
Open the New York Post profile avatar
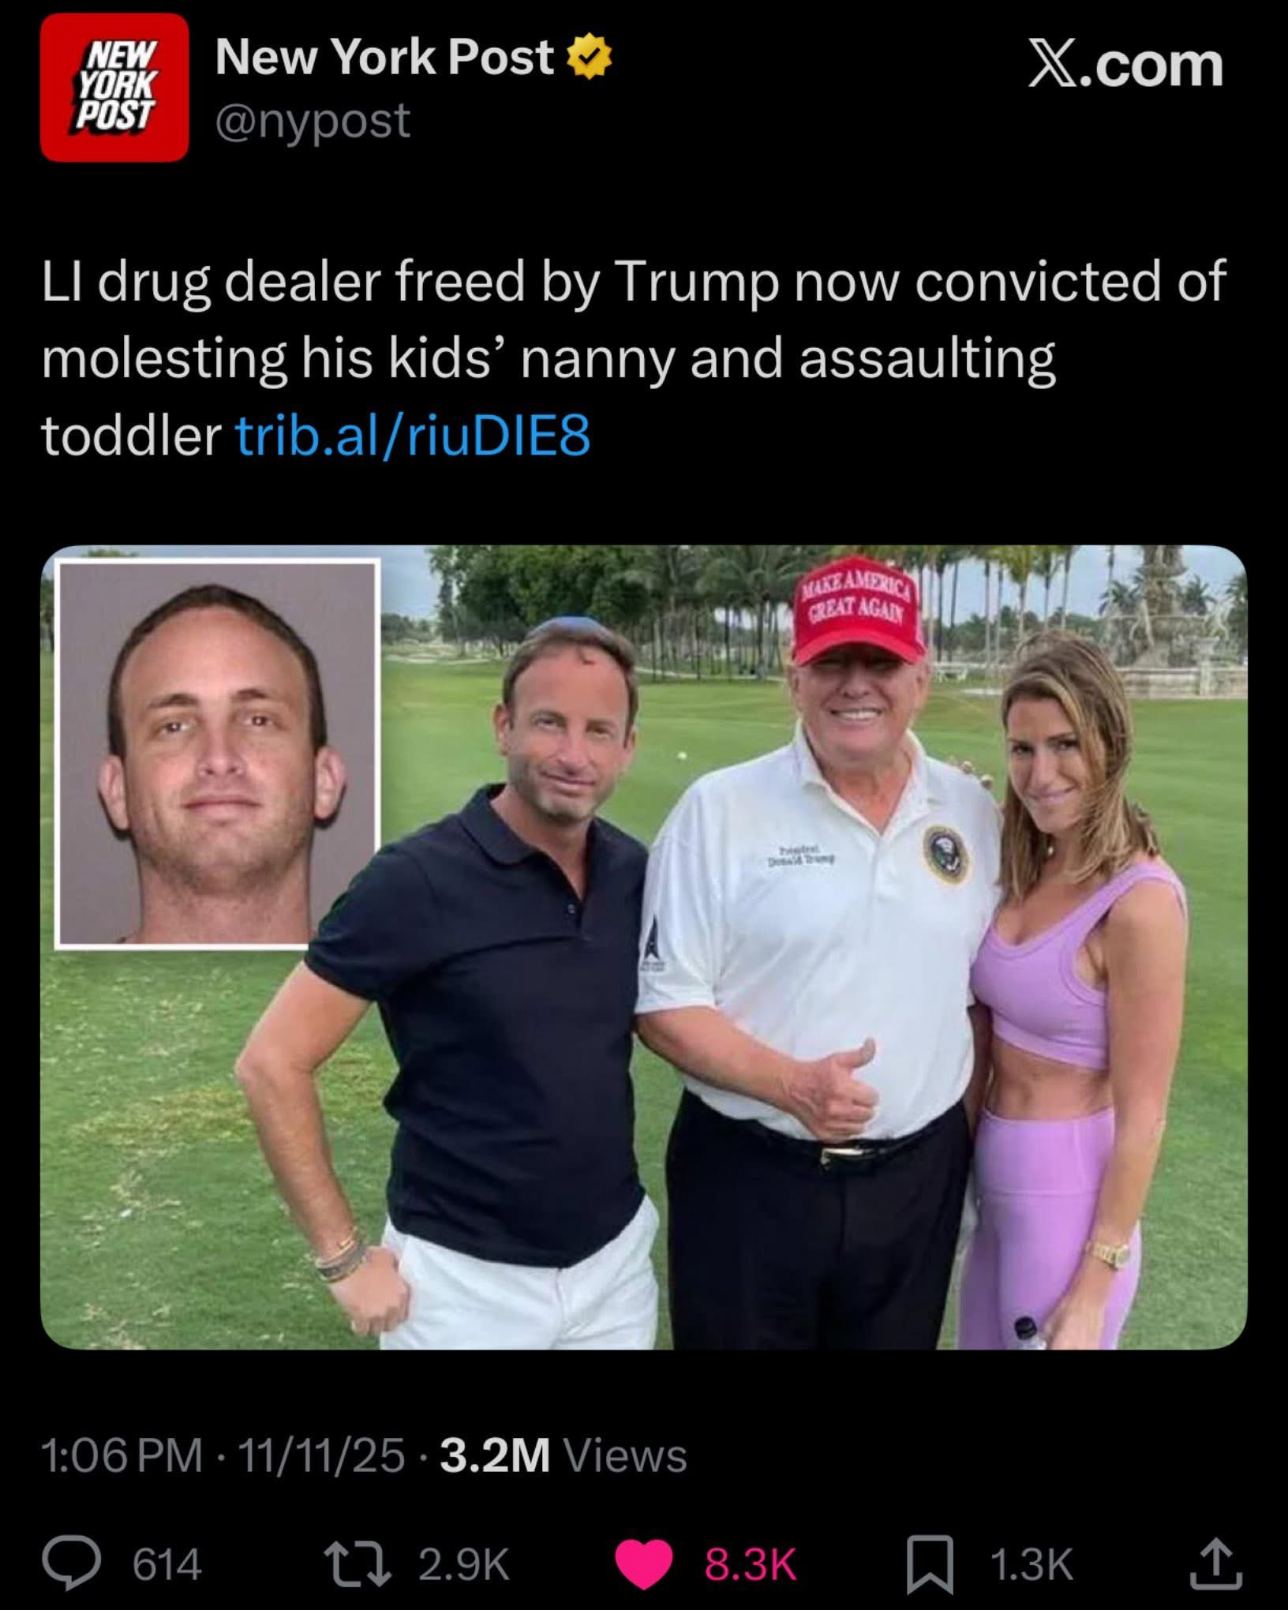pyautogui.click(x=114, y=87)
